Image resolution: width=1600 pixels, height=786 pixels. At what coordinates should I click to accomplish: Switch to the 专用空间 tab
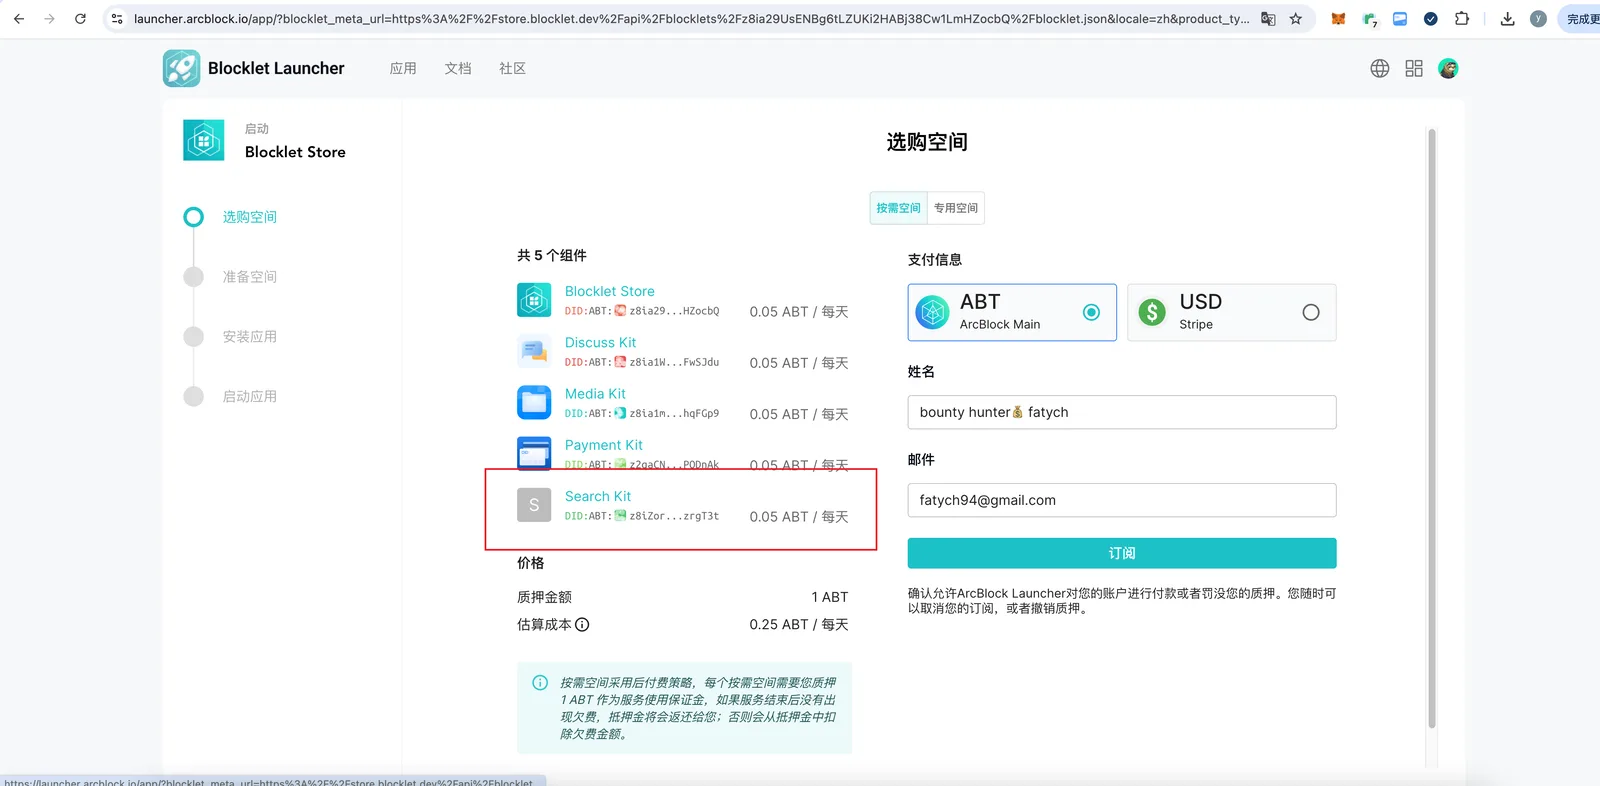(956, 208)
